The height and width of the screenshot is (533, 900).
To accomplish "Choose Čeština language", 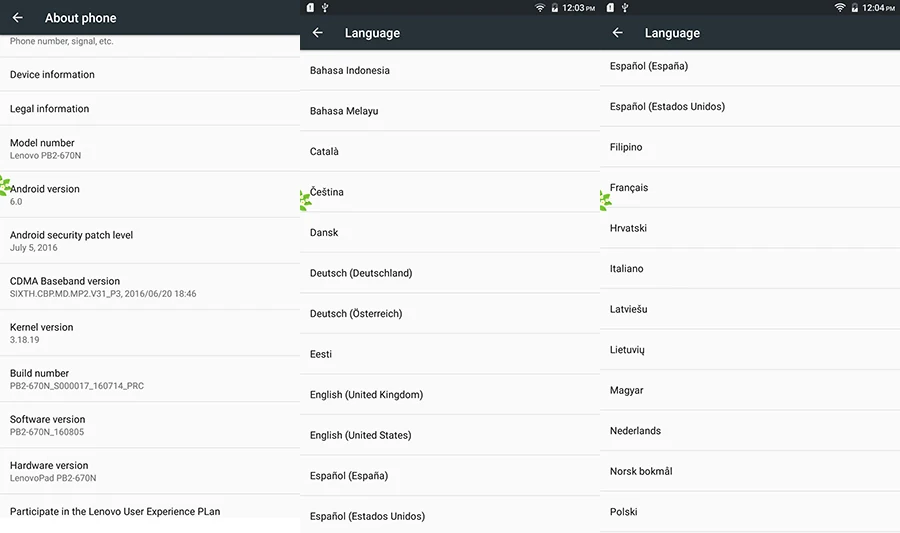I will pos(450,192).
